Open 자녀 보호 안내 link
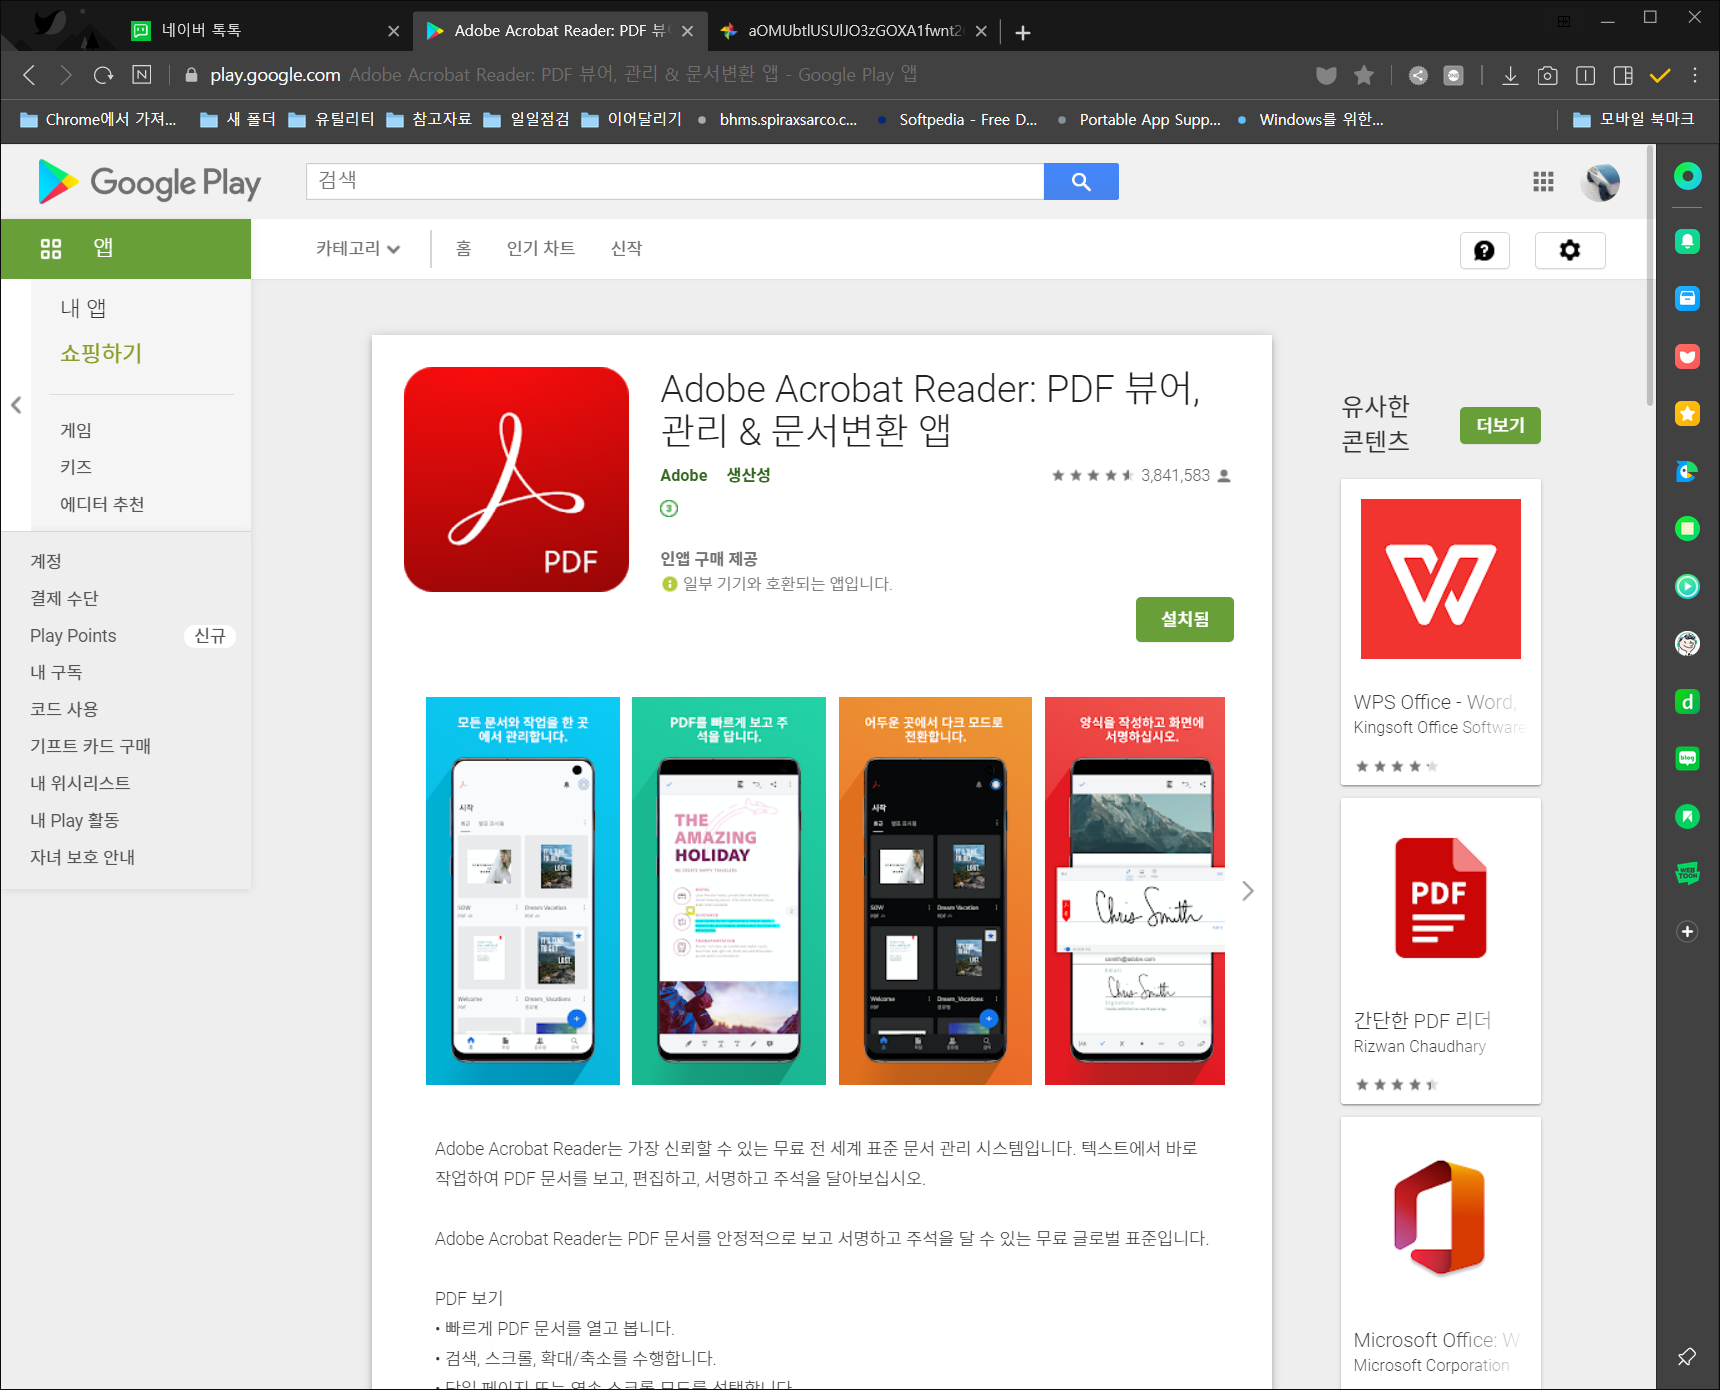This screenshot has width=1720, height=1390. point(82,857)
